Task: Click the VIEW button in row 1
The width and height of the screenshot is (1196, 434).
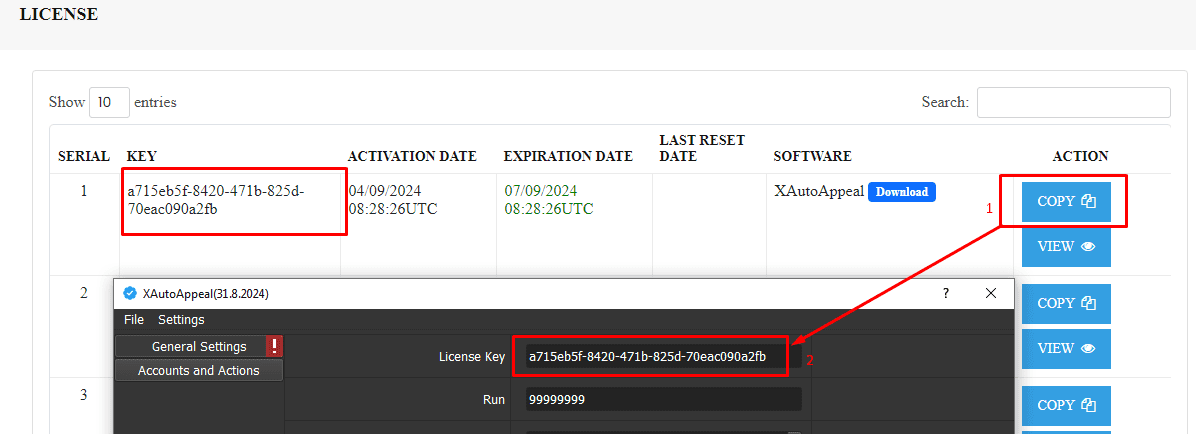Action: [1066, 246]
